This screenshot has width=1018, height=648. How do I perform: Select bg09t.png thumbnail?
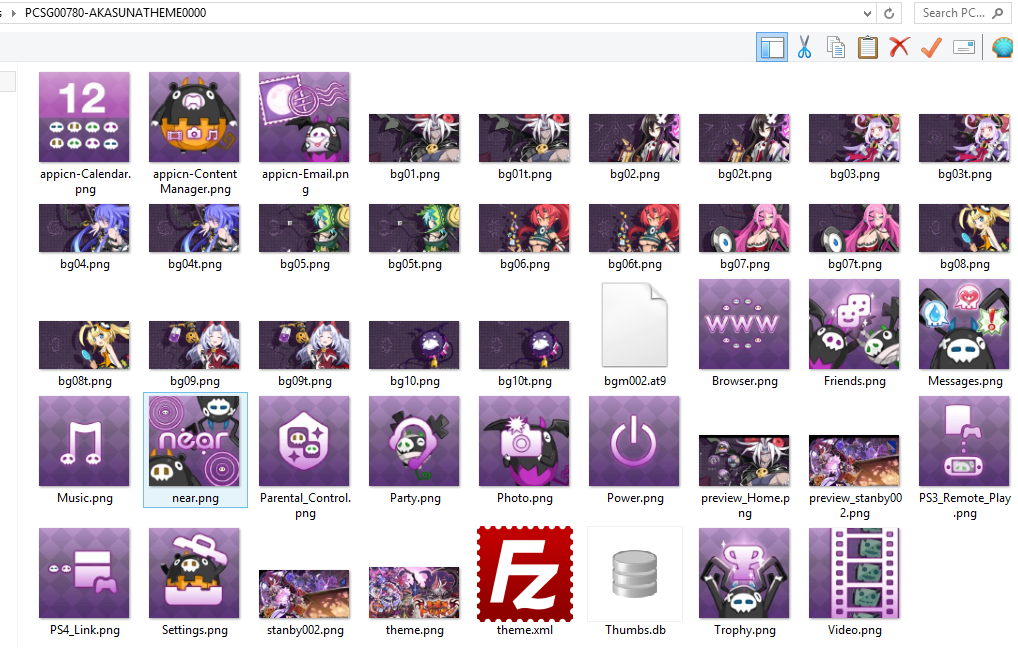(304, 345)
